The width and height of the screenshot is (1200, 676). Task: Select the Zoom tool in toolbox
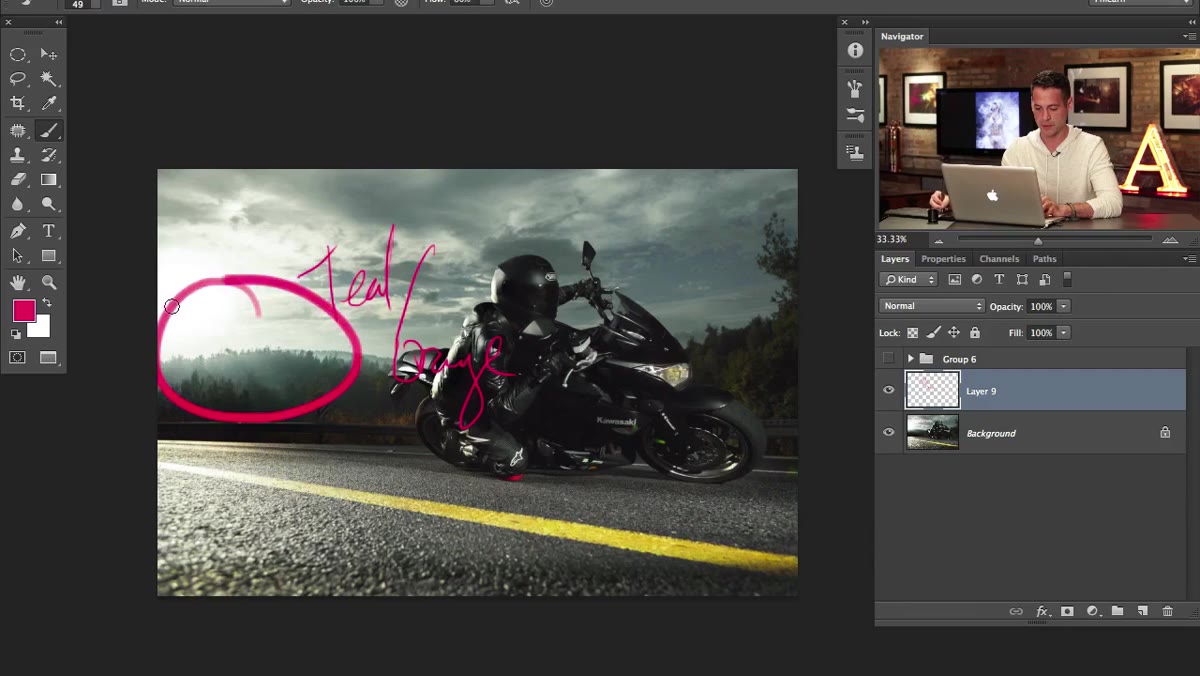click(x=48, y=283)
